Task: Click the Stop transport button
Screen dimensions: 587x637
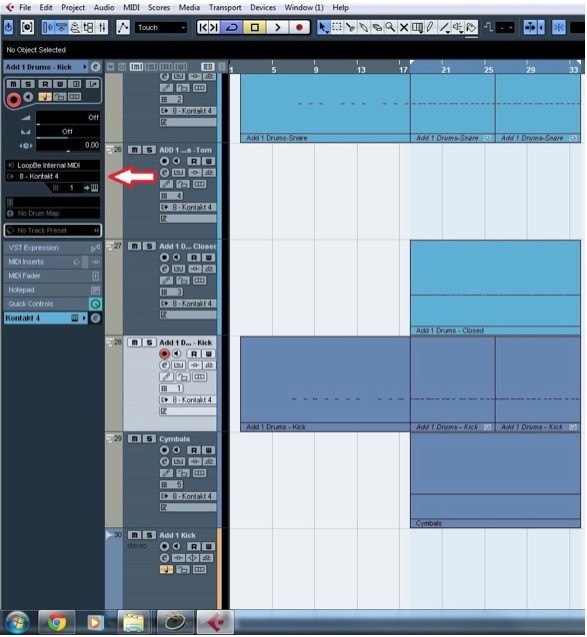Action: pyautogui.click(x=255, y=27)
